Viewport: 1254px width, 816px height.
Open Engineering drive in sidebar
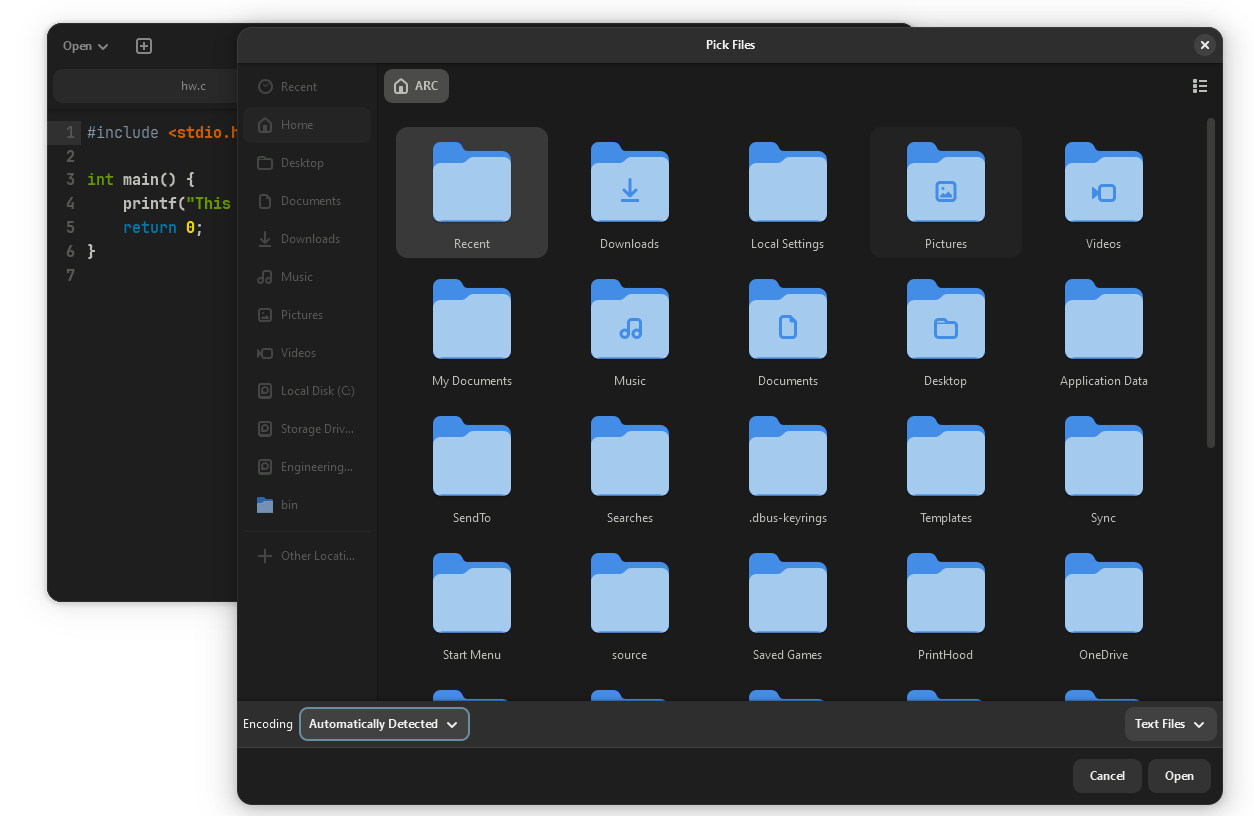pyautogui.click(x=307, y=467)
